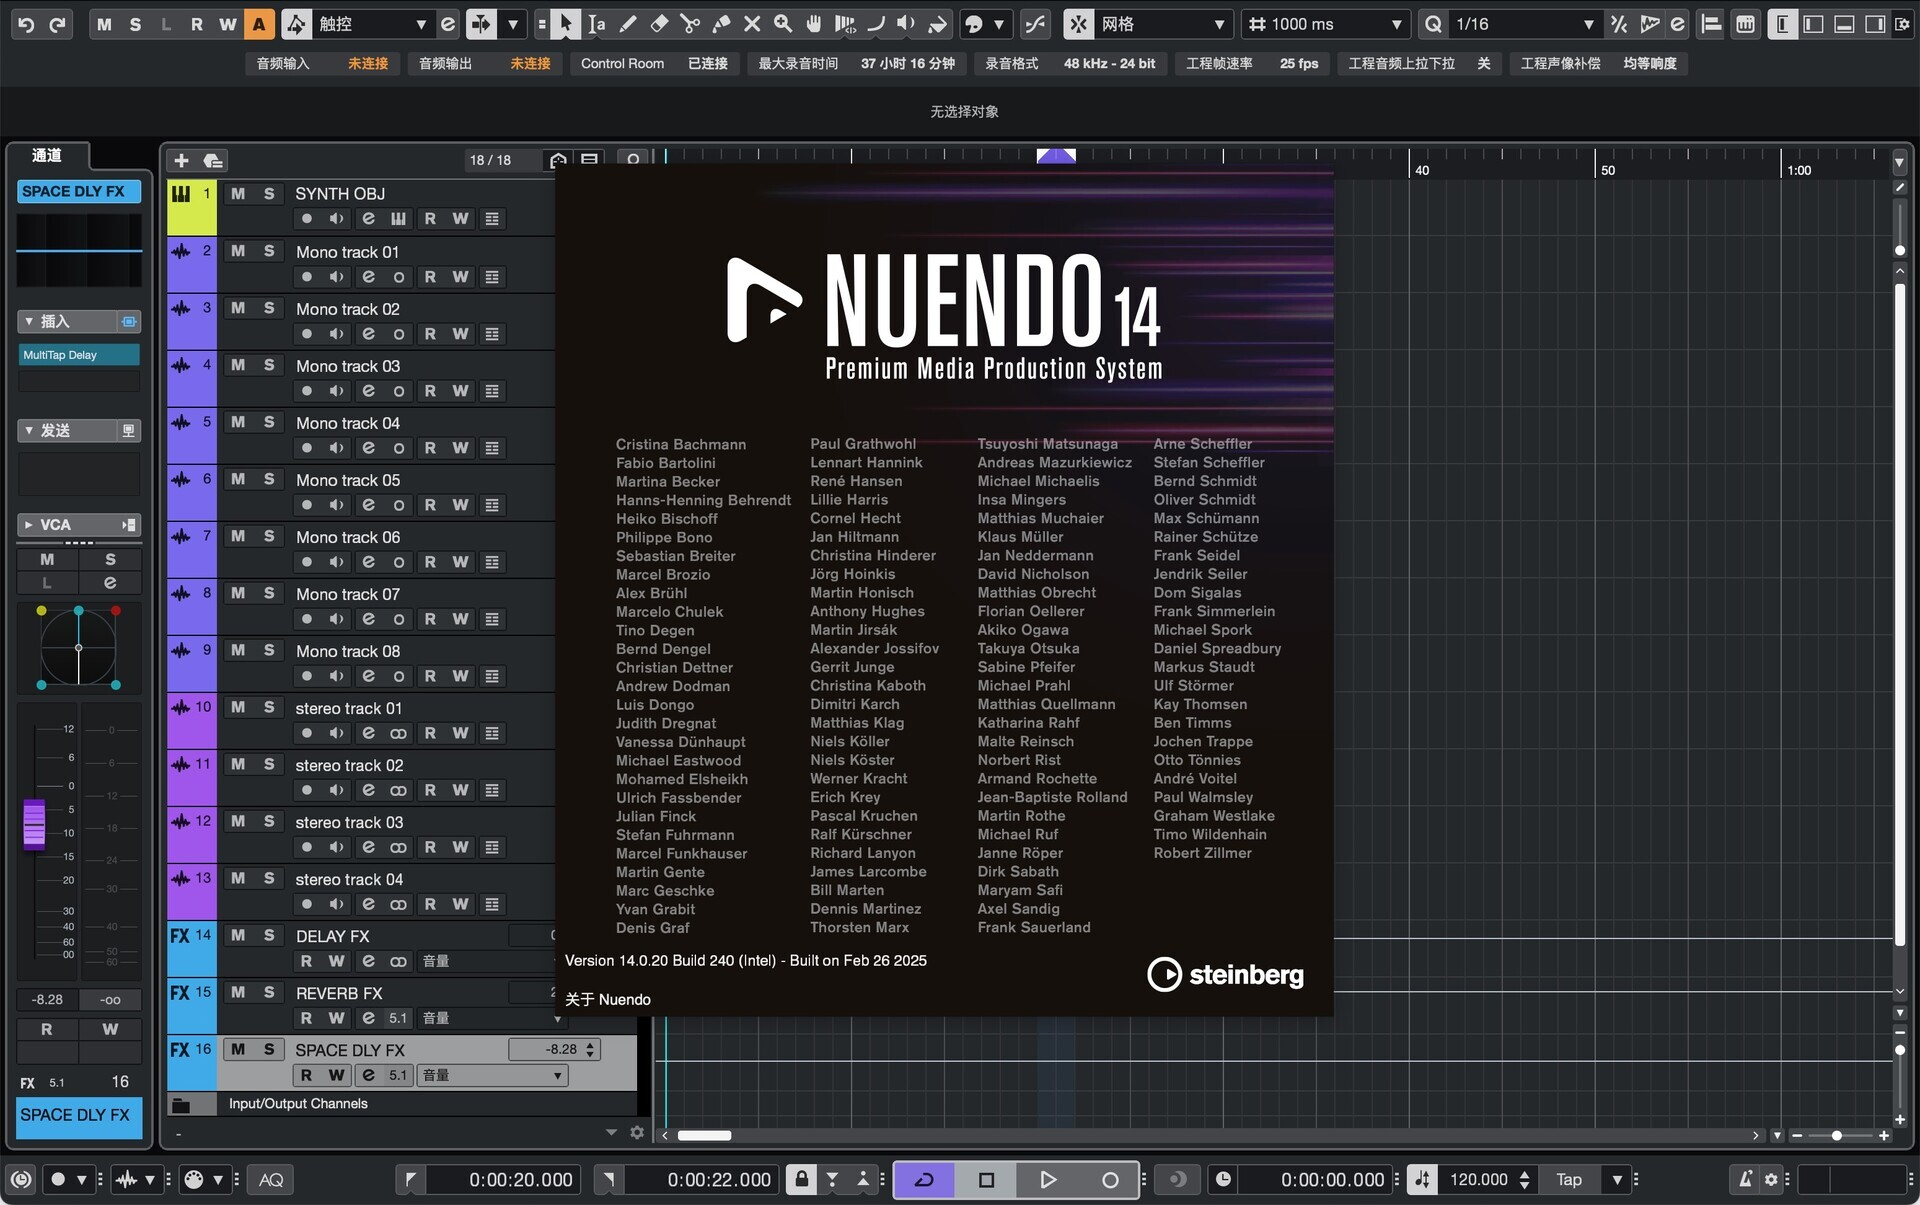This screenshot has height=1205, width=1920.
Task: Select the Range Selection tool
Action: coord(597,24)
